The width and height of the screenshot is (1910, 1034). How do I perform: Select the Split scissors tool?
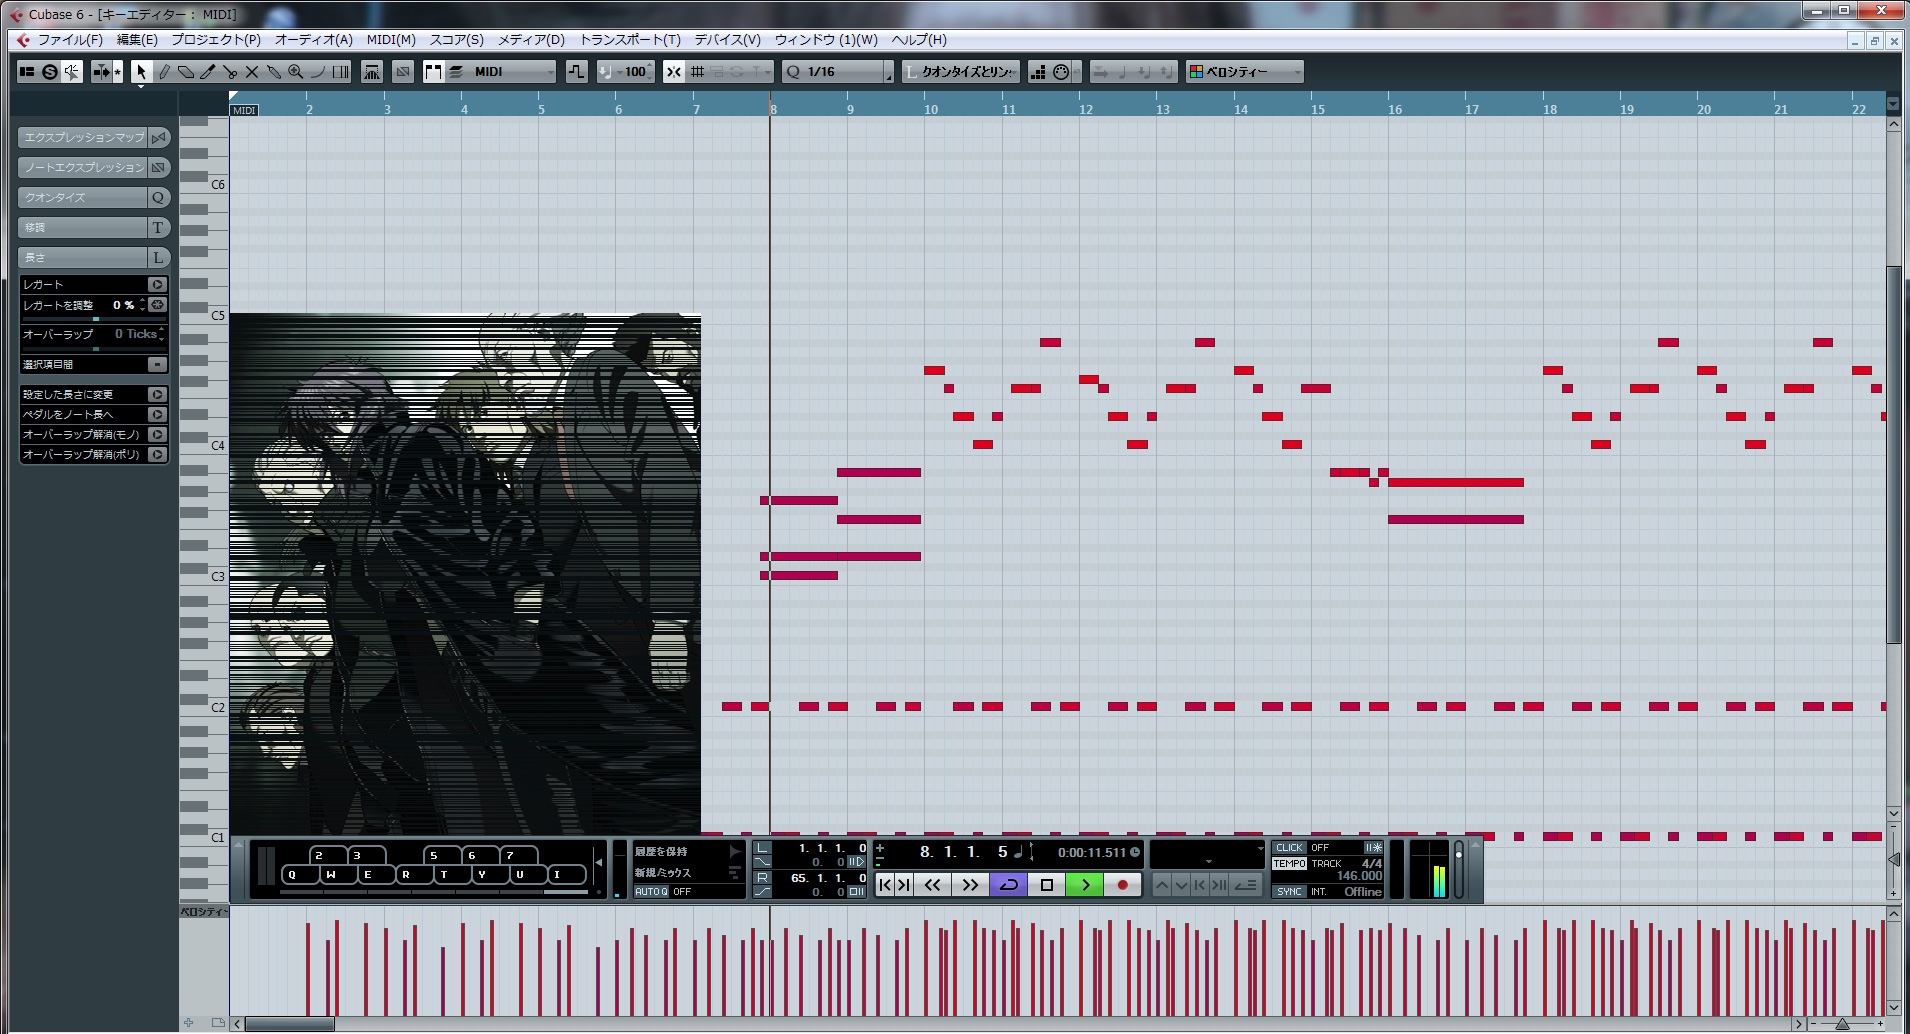(230, 72)
